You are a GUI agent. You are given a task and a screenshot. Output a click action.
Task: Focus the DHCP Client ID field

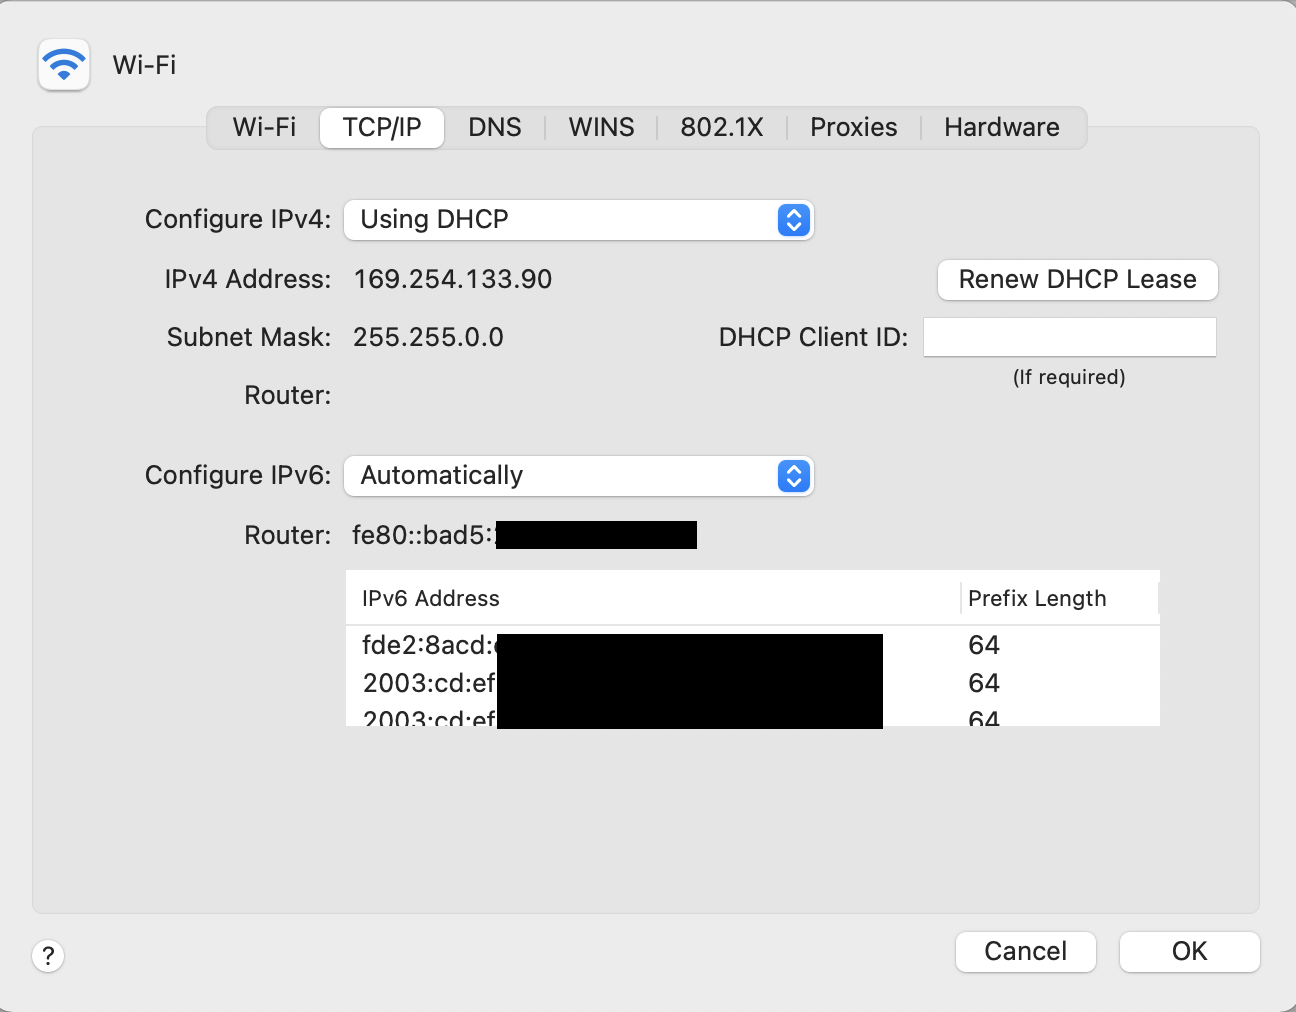pos(1070,337)
